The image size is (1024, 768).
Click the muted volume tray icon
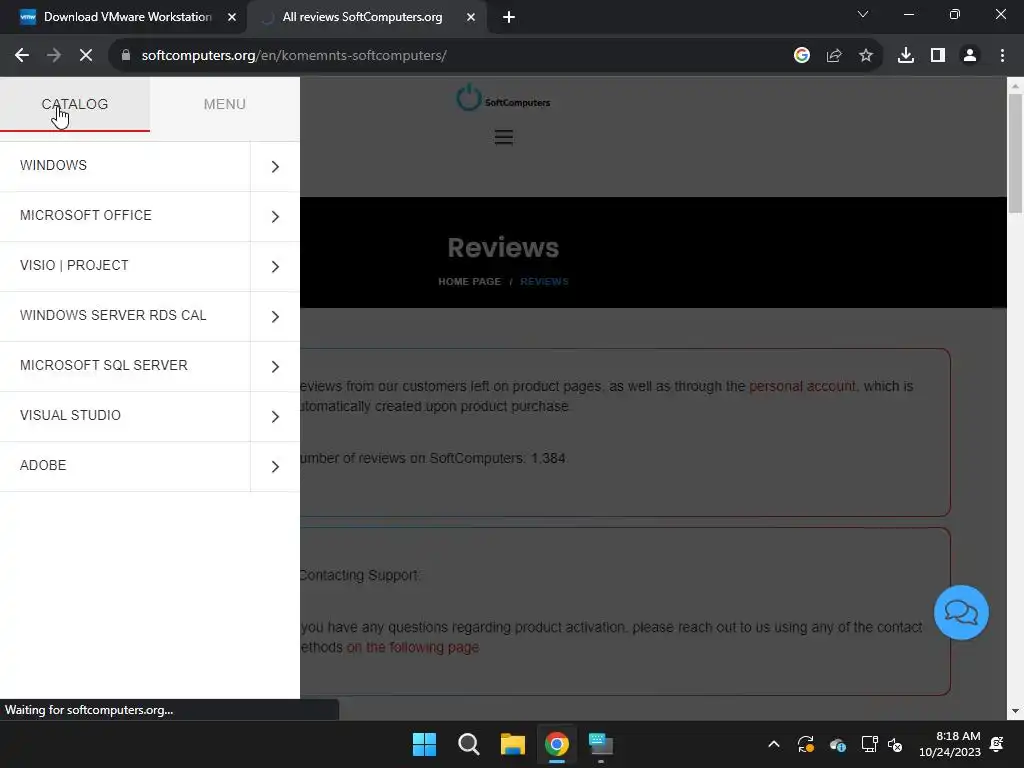pos(895,744)
